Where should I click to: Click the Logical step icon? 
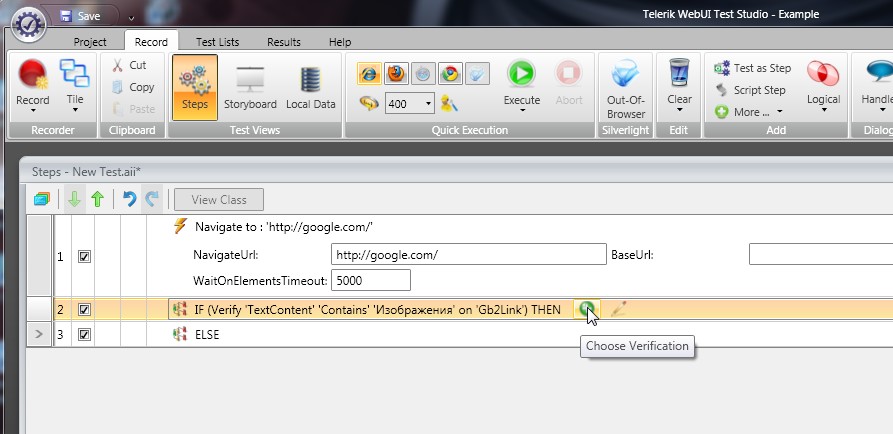pyautogui.click(x=823, y=74)
